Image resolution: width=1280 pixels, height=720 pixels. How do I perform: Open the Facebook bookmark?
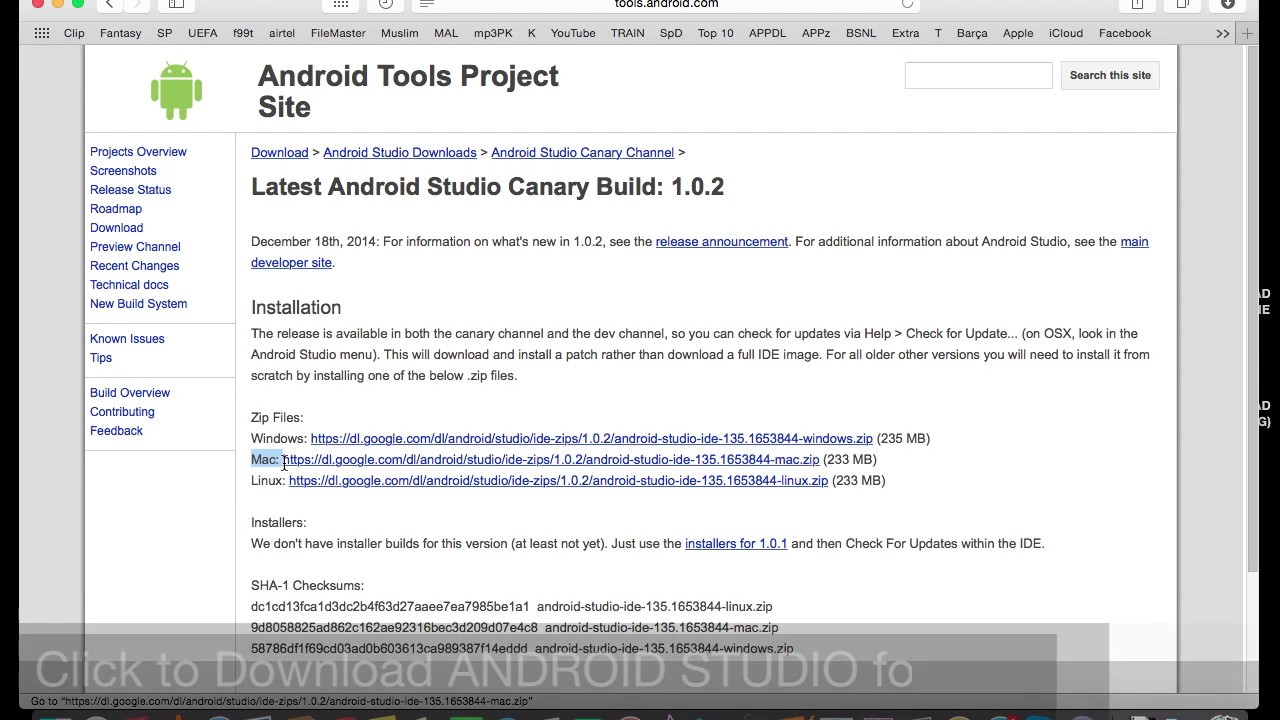pyautogui.click(x=1125, y=33)
